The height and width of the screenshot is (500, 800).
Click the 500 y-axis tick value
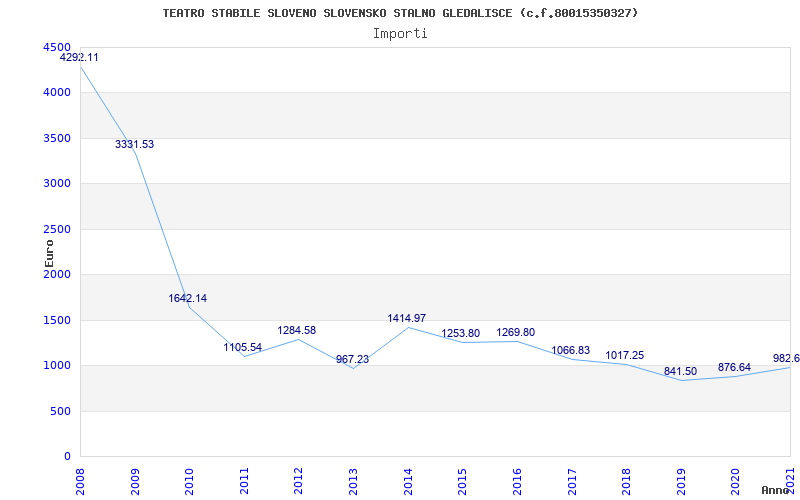coord(61,411)
